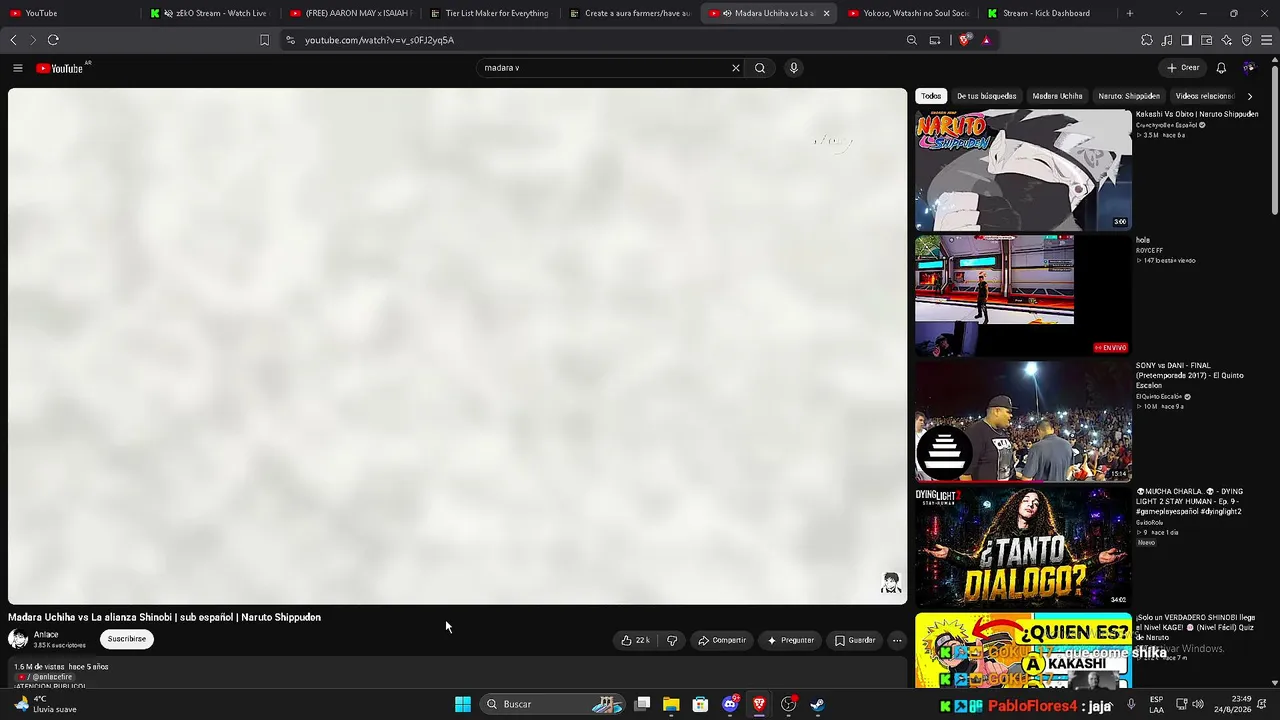Show more filter chips with arrow

(1250, 96)
